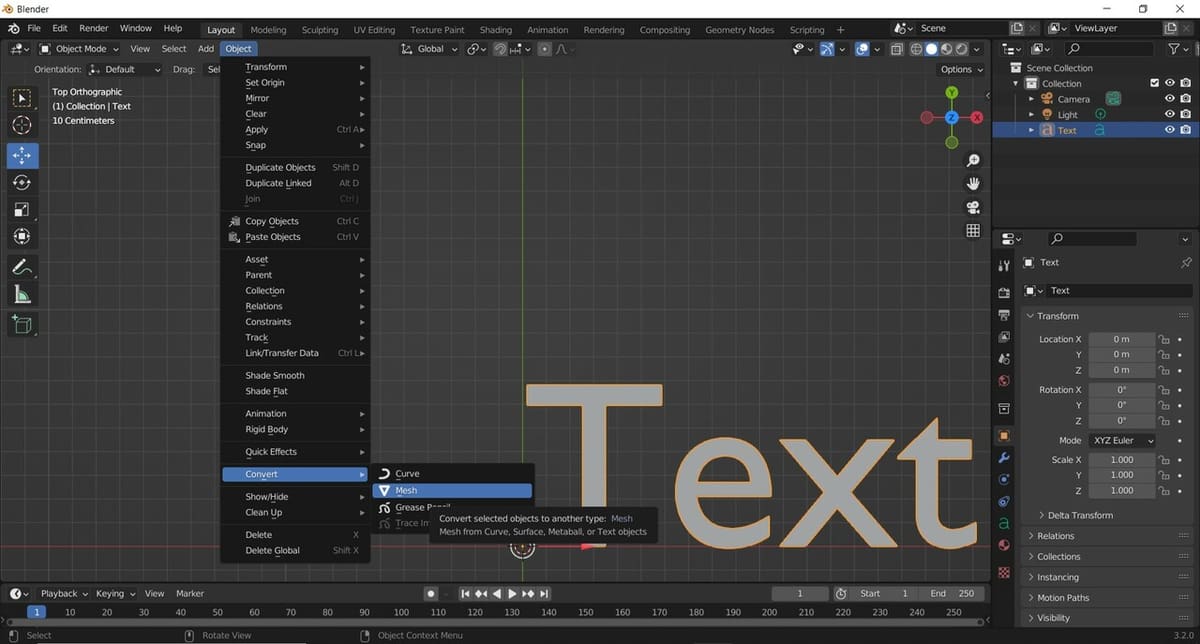Open the Render properties tab
Image resolution: width=1200 pixels, height=644 pixels.
(x=1004, y=292)
